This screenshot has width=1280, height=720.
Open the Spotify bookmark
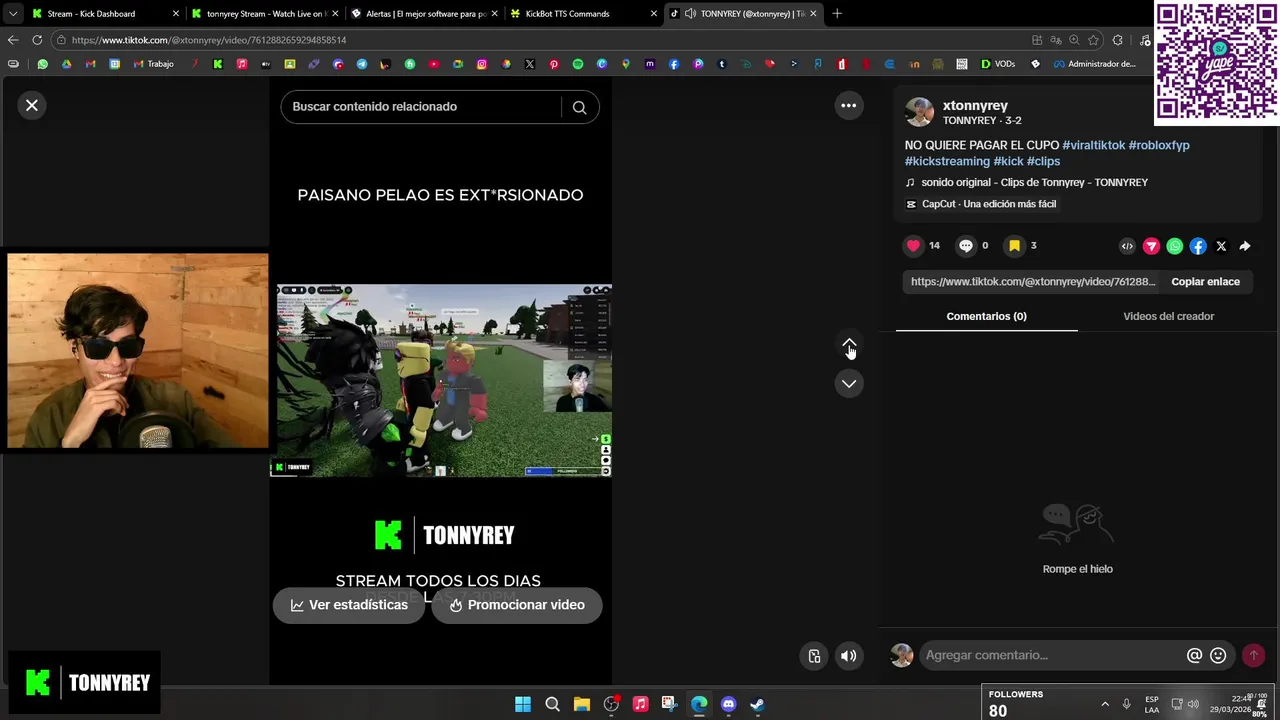578,64
